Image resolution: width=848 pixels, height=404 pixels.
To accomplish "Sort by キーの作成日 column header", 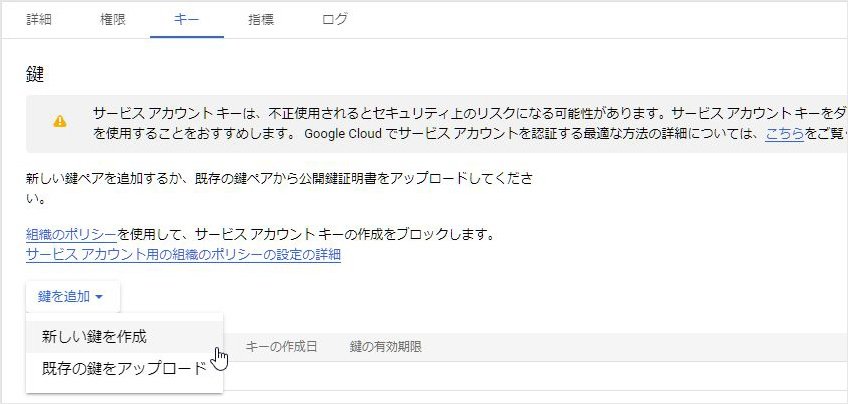I will [x=281, y=347].
